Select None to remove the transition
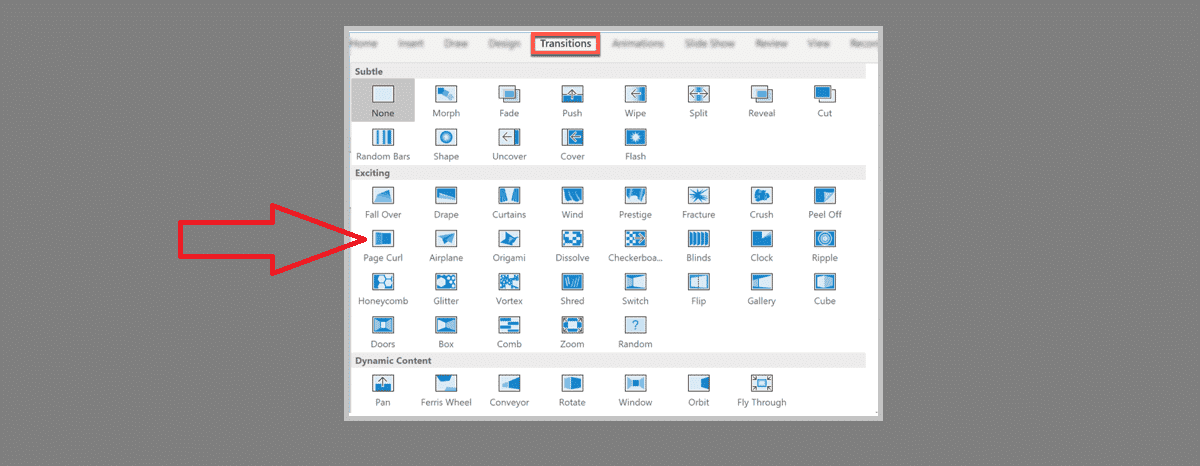The width and height of the screenshot is (1200, 466). [383, 99]
